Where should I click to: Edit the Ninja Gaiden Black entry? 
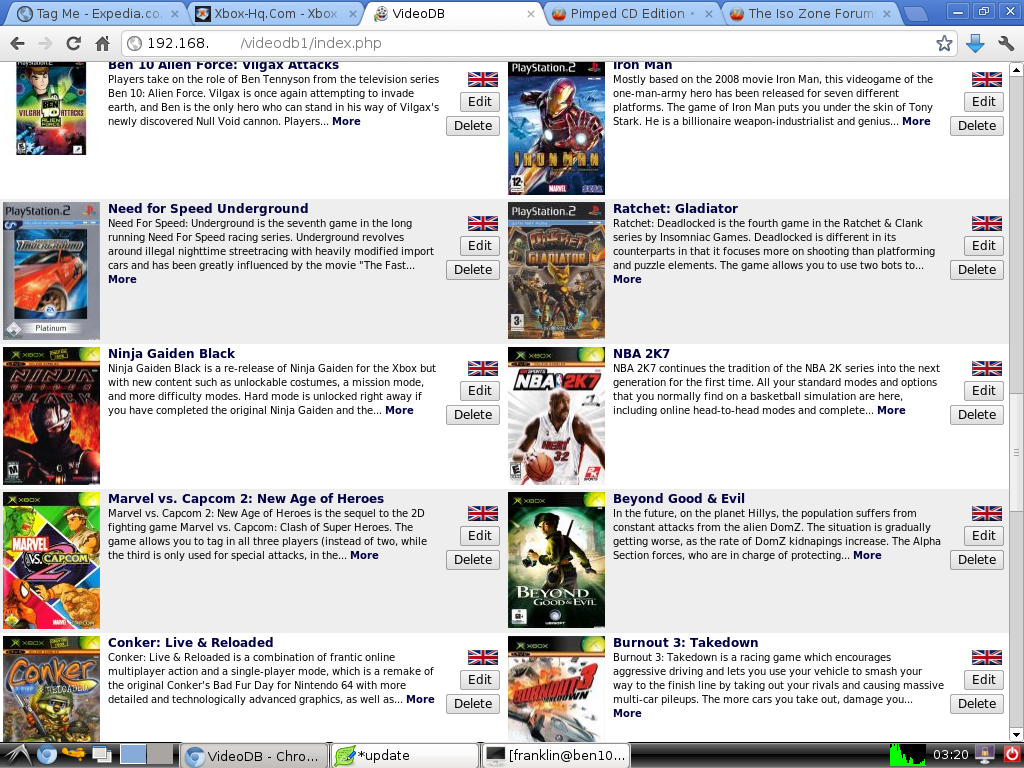click(479, 391)
